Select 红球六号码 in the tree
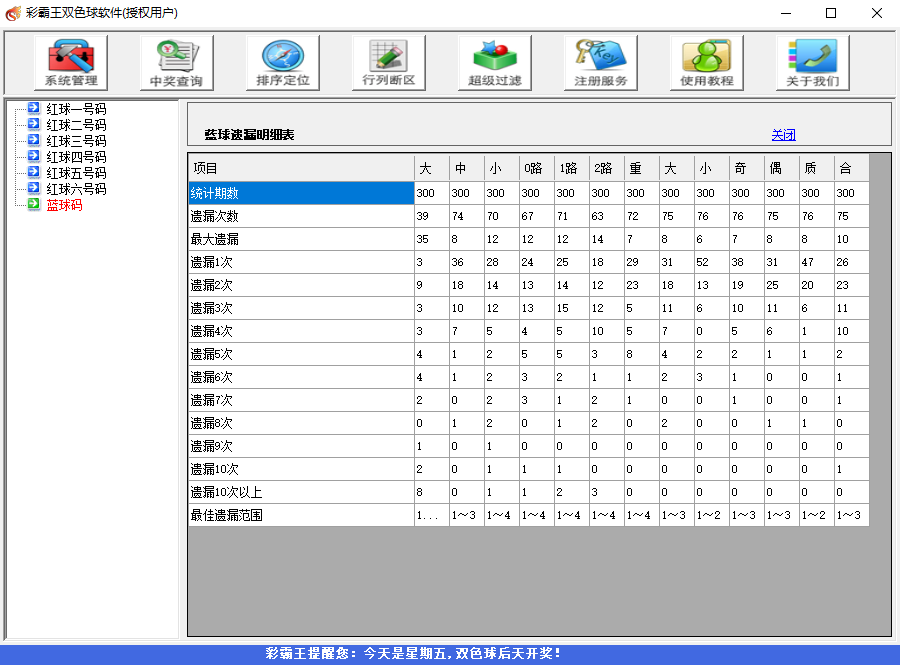 [76, 189]
